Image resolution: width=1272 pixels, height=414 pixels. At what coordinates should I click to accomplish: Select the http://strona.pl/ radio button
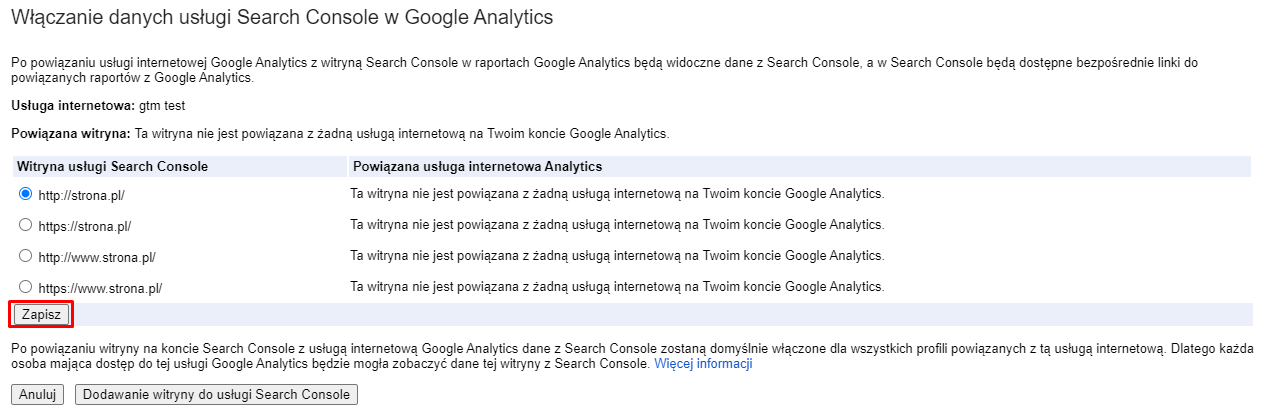tap(26, 194)
